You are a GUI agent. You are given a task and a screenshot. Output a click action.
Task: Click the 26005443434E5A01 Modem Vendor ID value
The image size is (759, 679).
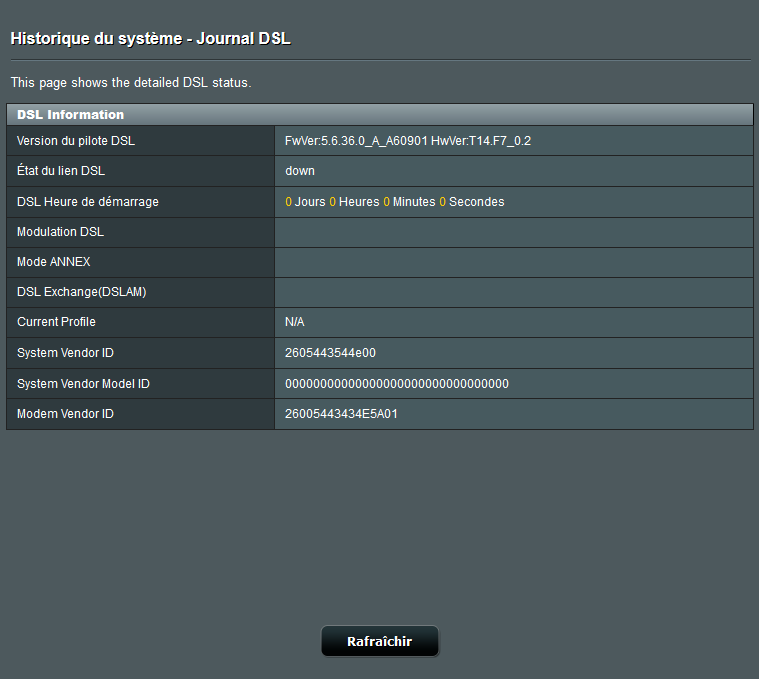pyautogui.click(x=341, y=414)
